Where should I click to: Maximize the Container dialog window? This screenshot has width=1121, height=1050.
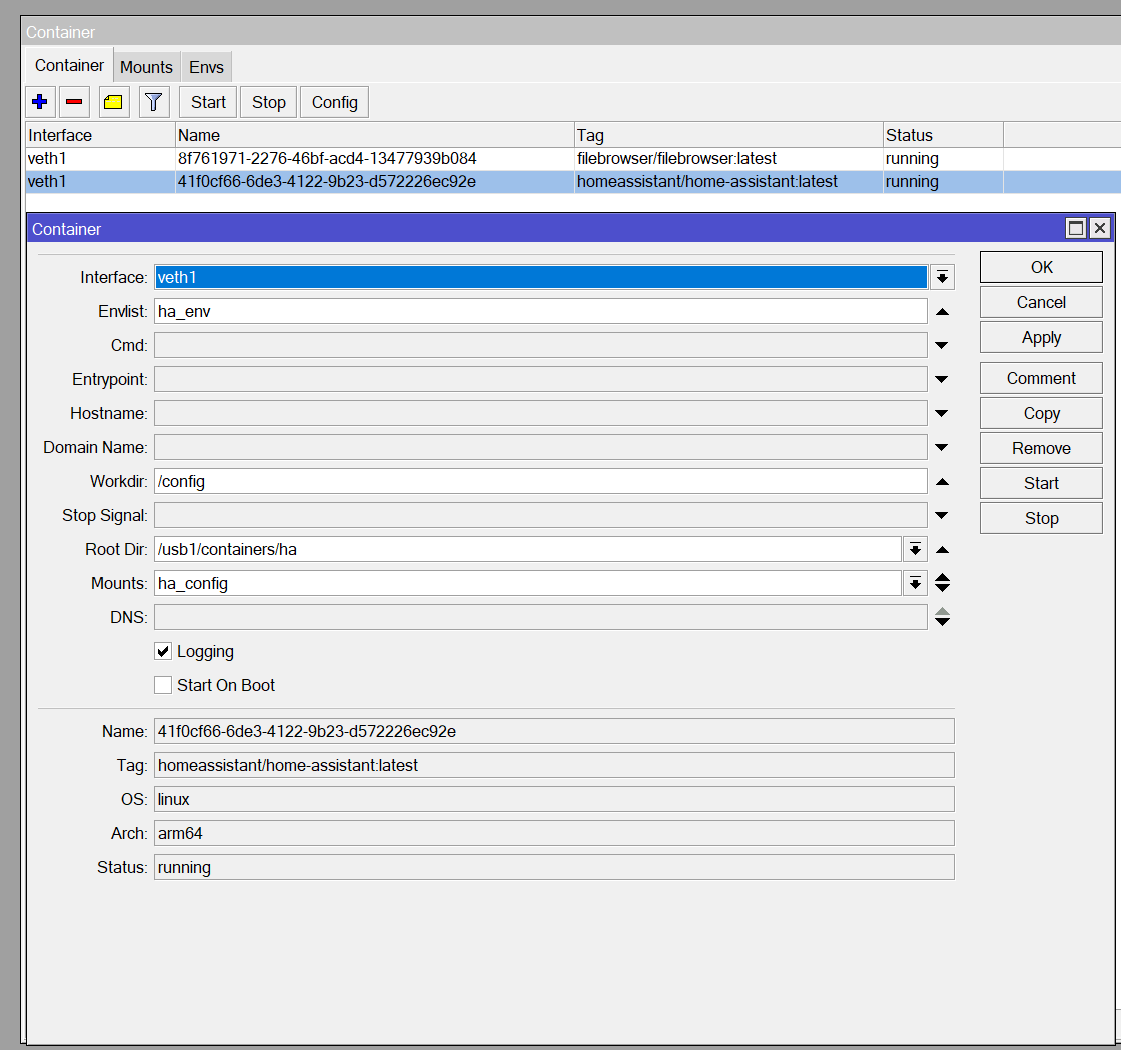[1076, 229]
